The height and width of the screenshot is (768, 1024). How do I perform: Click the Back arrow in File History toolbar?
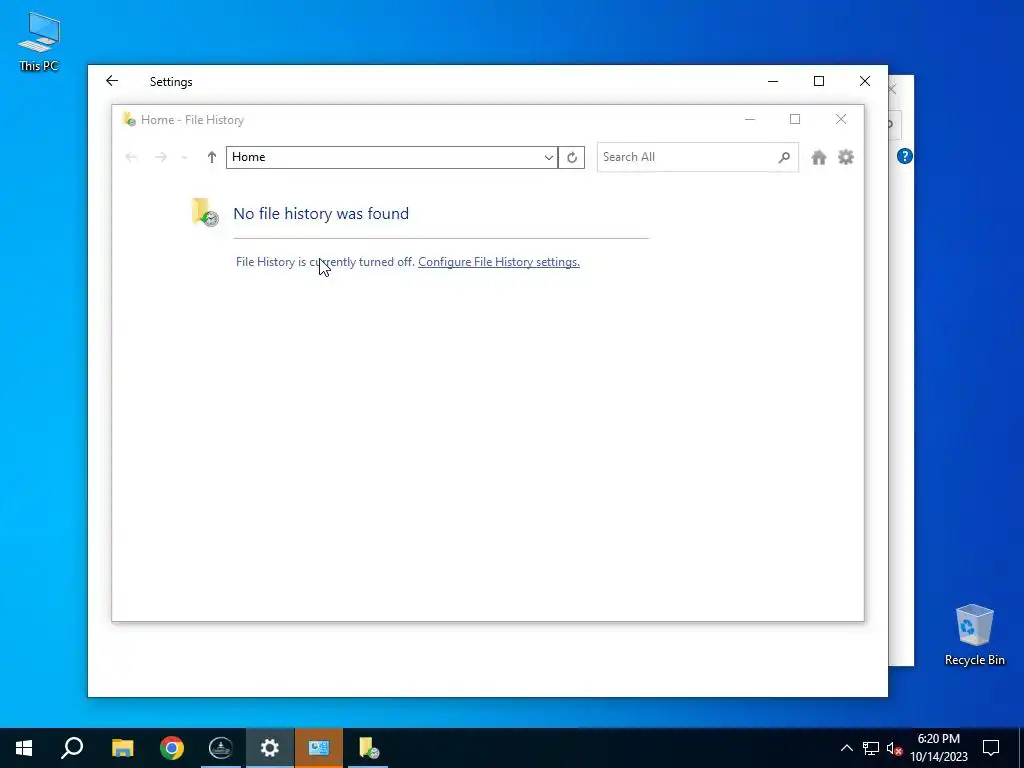(131, 157)
